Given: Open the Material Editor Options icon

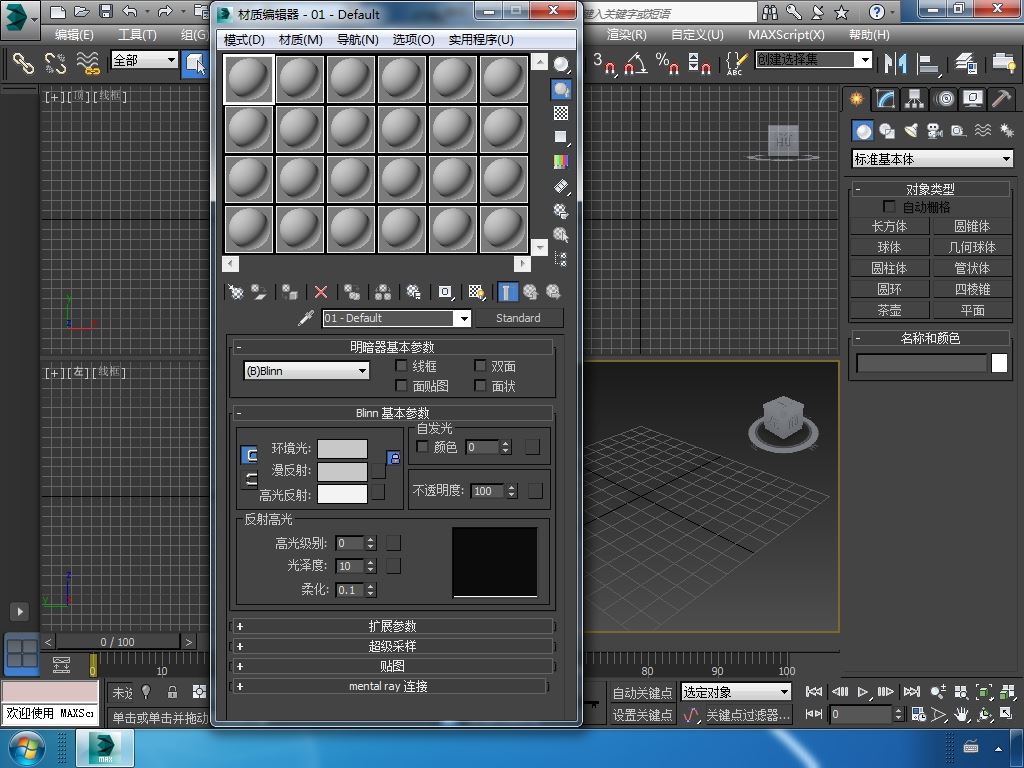Looking at the screenshot, I should [561, 210].
